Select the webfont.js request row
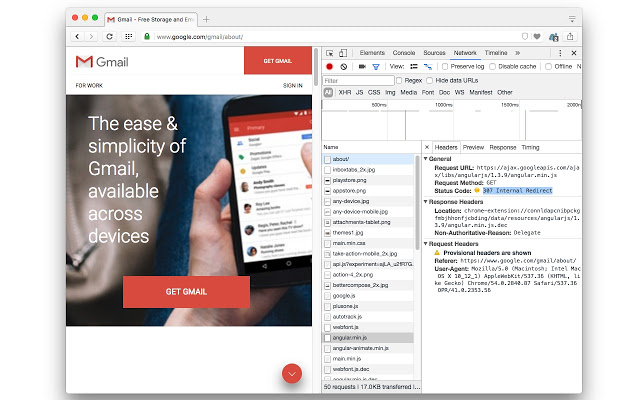Screen dimensions: 640x400 368,327
